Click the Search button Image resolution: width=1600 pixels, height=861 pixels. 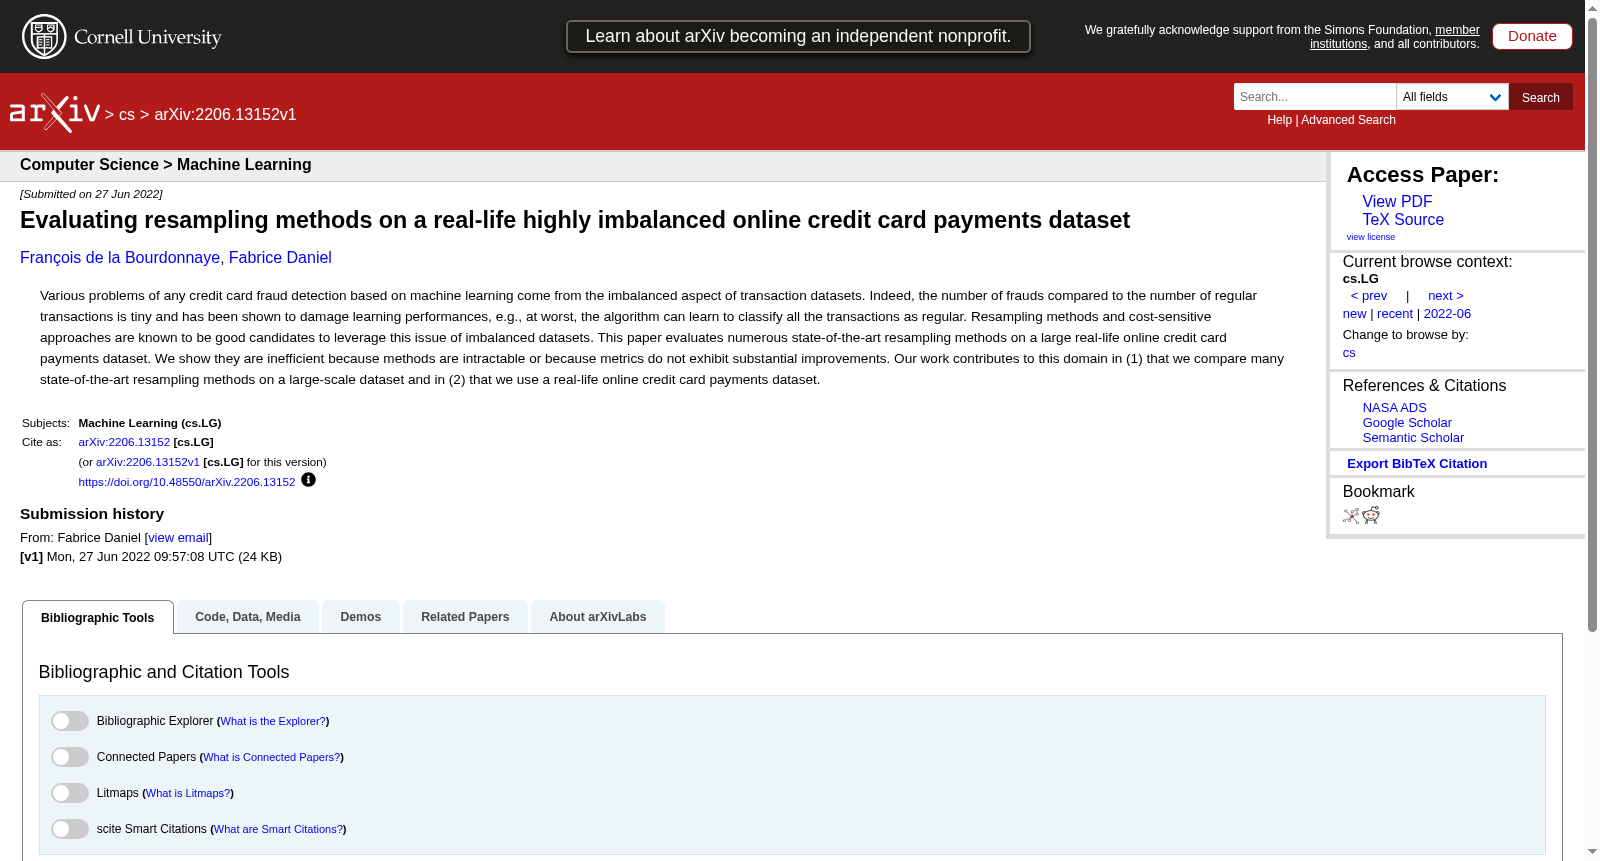(1541, 97)
